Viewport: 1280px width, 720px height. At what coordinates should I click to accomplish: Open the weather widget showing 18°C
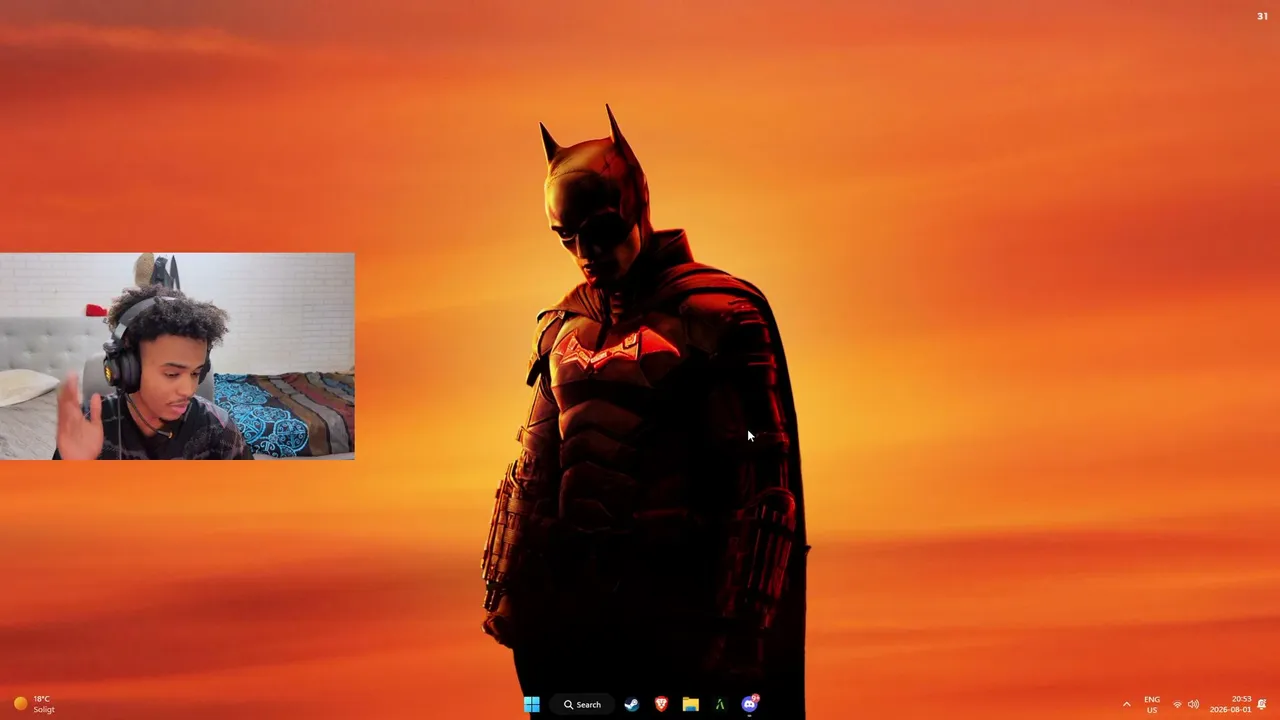(x=34, y=704)
